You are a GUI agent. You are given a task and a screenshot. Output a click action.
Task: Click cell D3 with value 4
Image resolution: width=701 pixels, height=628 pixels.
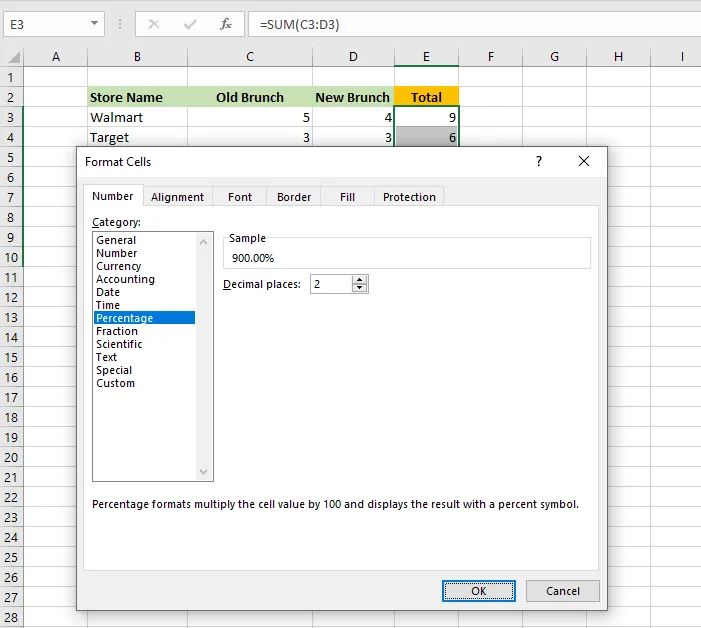pos(353,117)
